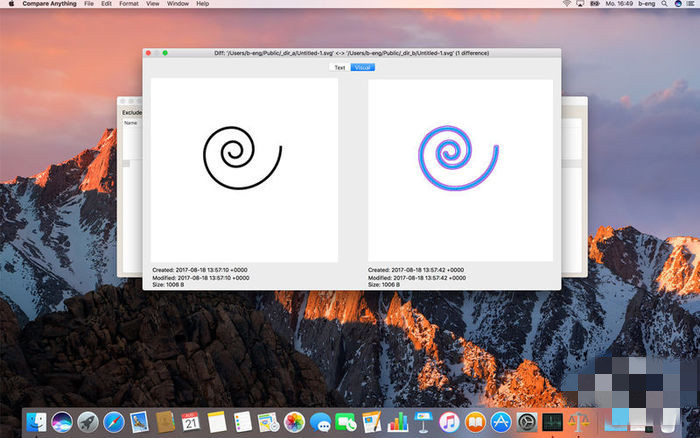Open Siri from the menu bar

click(x=678, y=4)
